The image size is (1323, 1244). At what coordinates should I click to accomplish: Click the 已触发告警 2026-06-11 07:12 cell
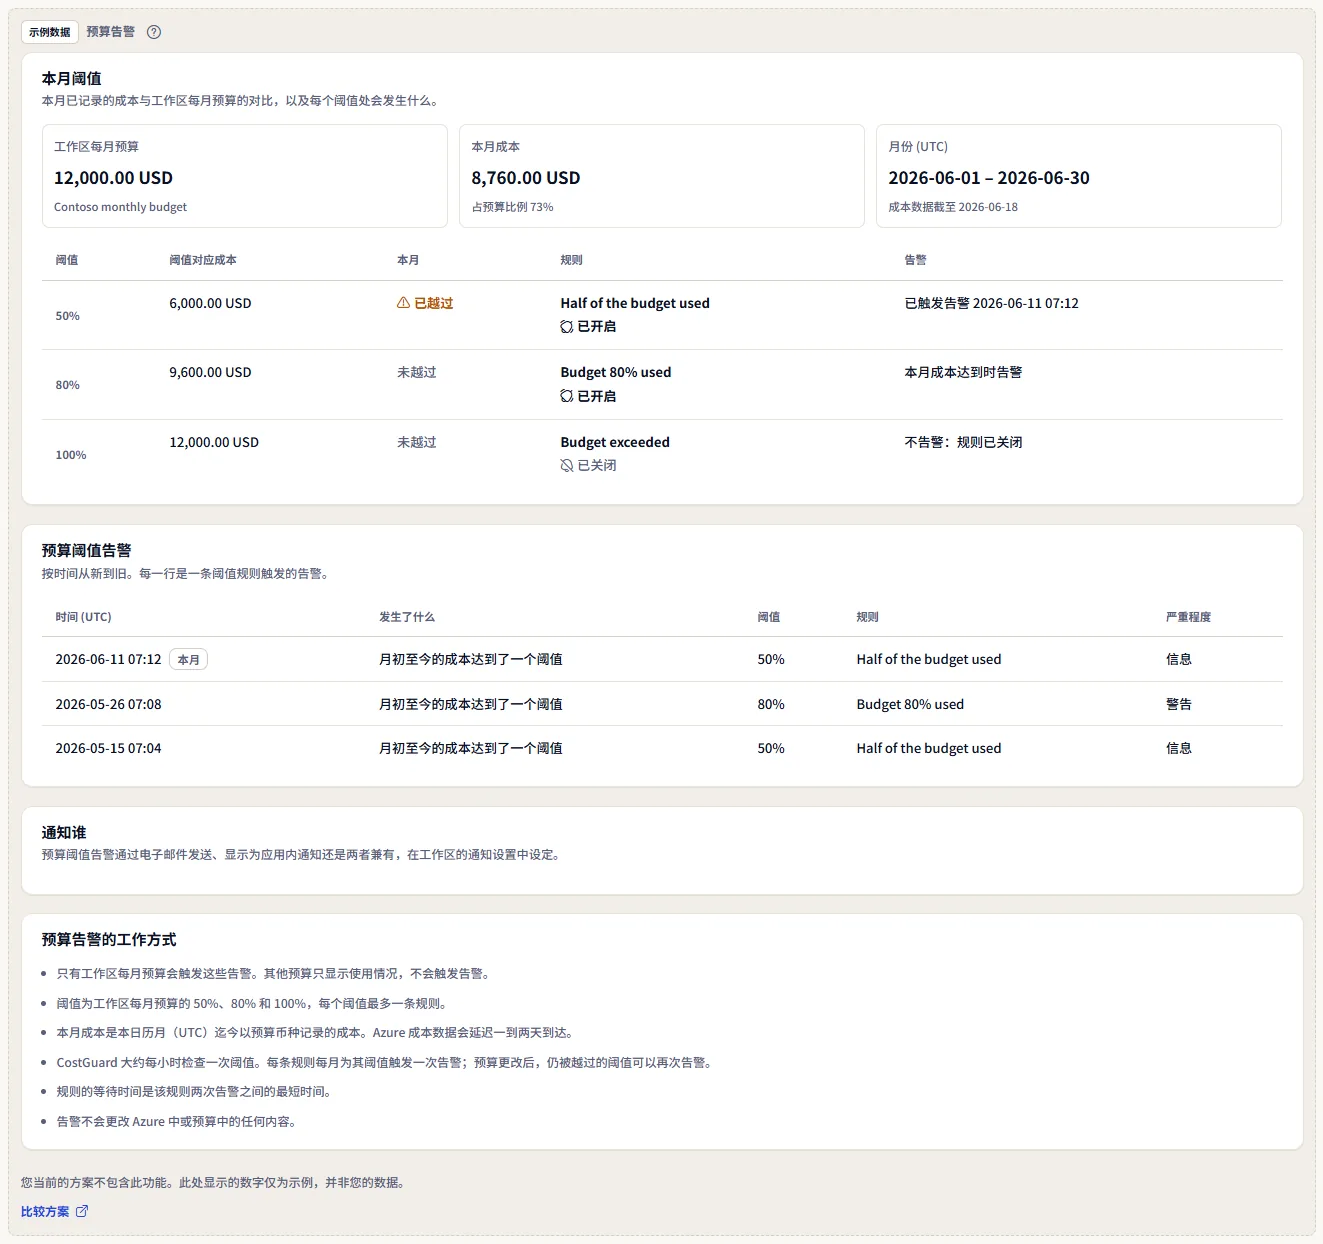click(x=992, y=303)
